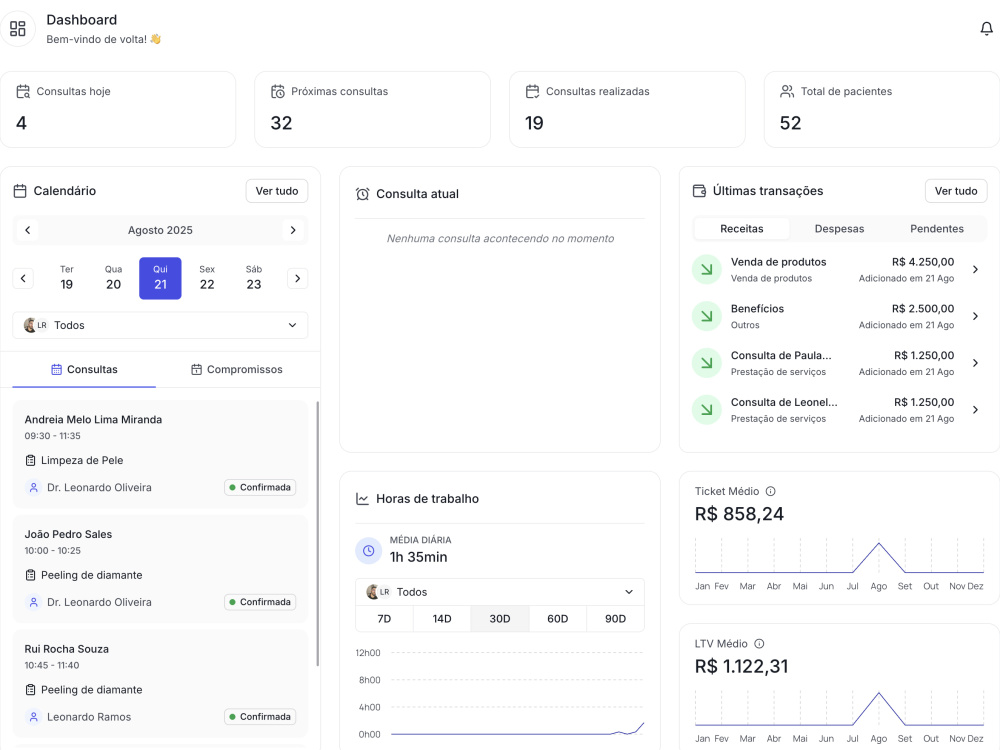Click the Ago peak on Ticket Médio chart

click(x=879, y=543)
